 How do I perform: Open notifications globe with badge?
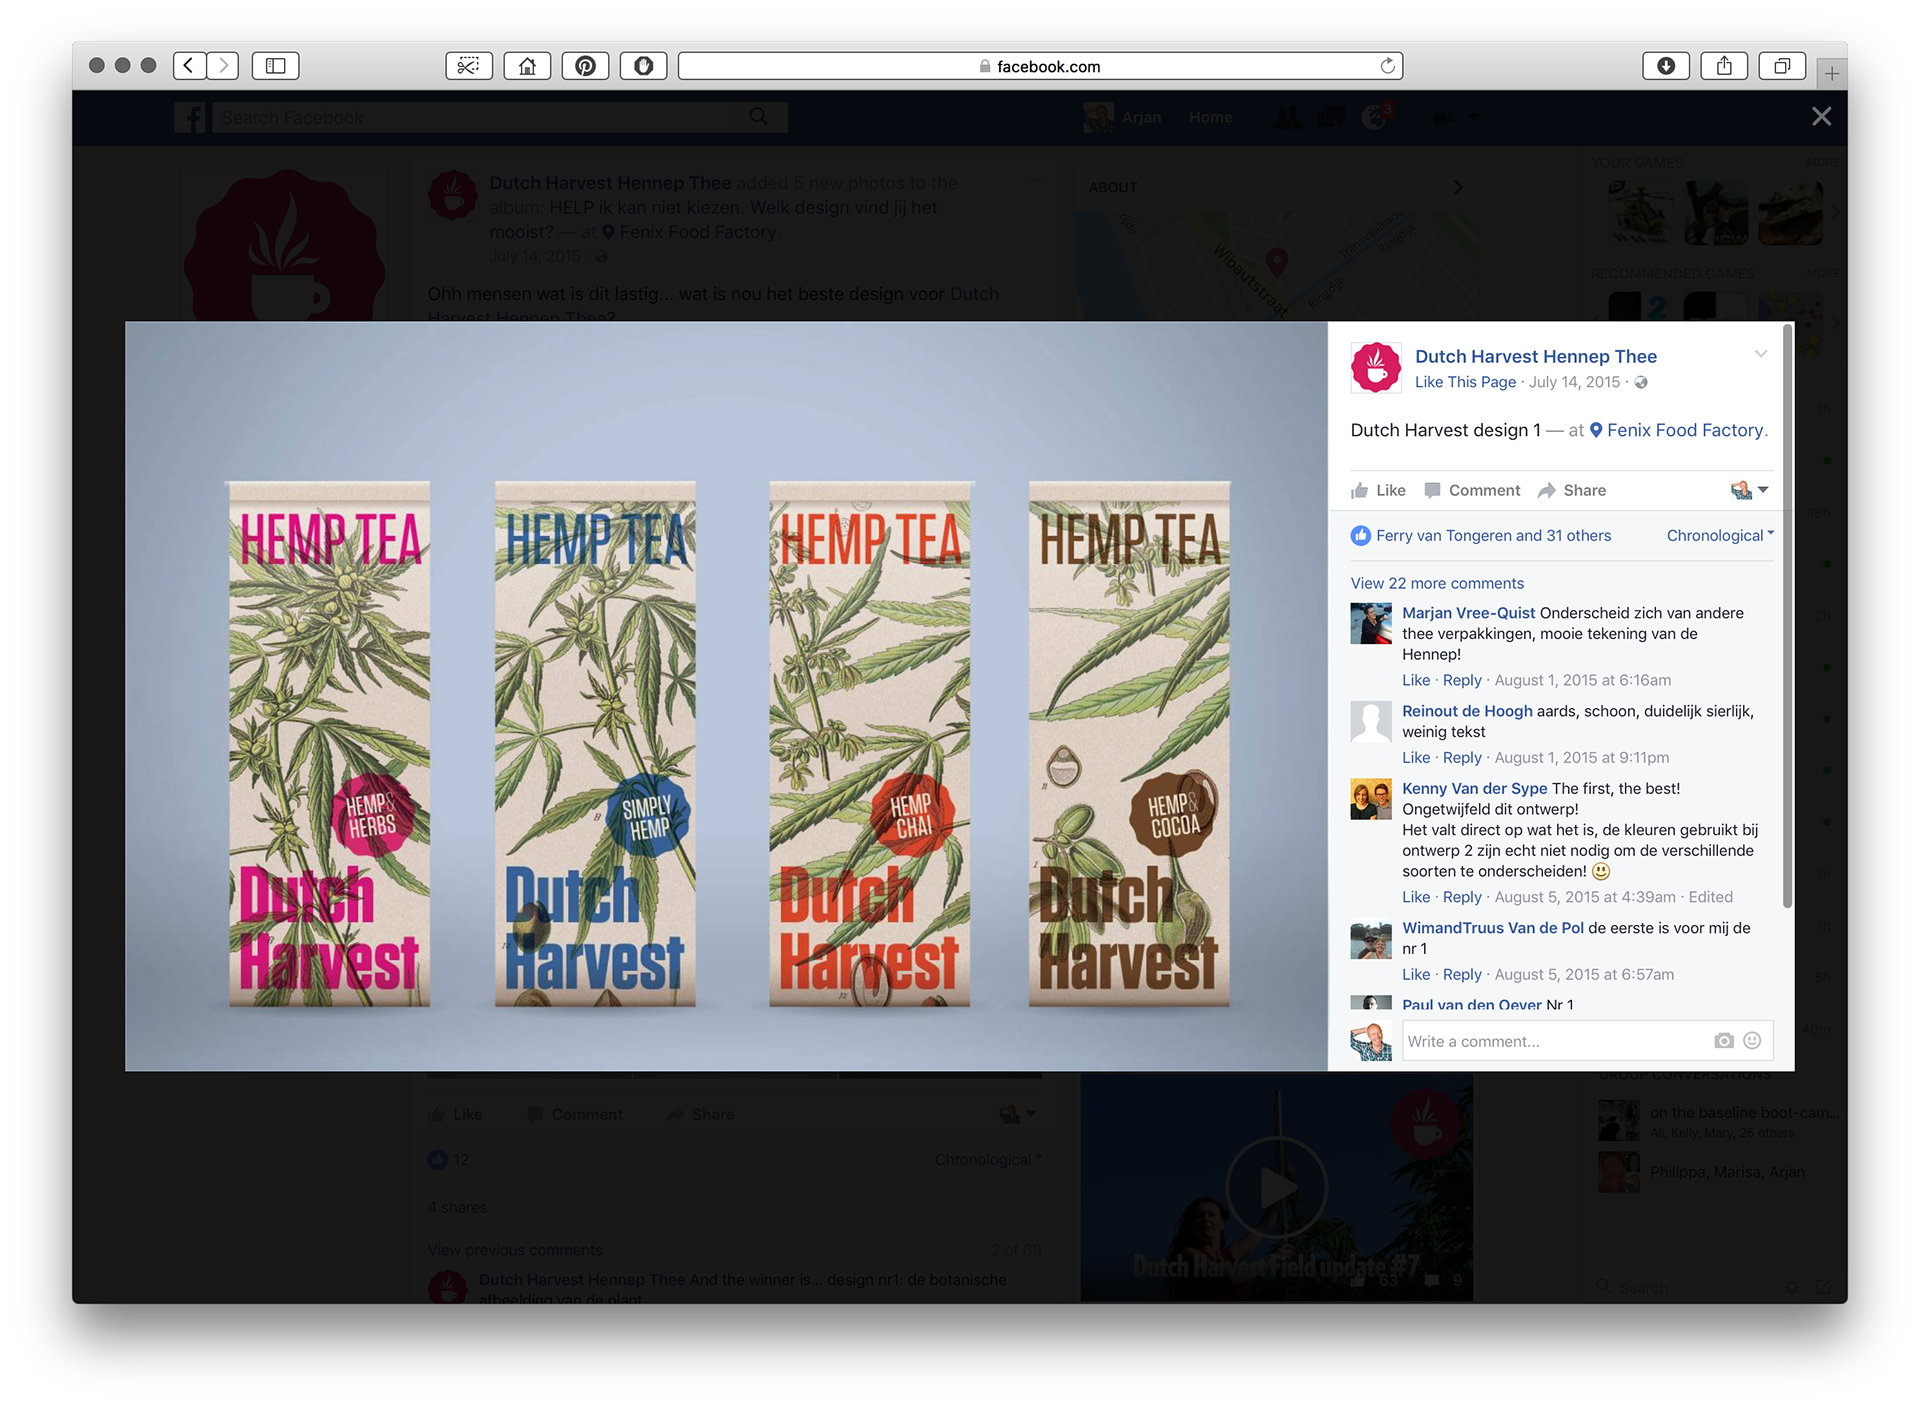click(1378, 117)
